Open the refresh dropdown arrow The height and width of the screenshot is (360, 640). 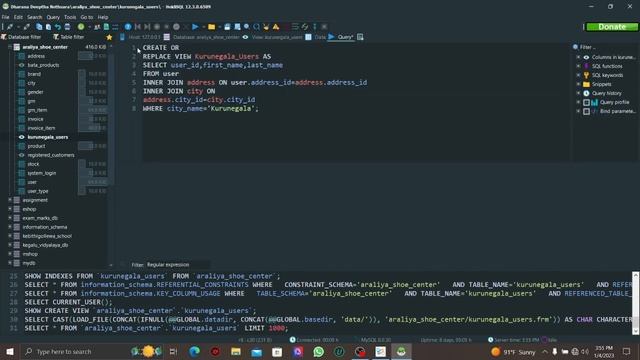89,27
